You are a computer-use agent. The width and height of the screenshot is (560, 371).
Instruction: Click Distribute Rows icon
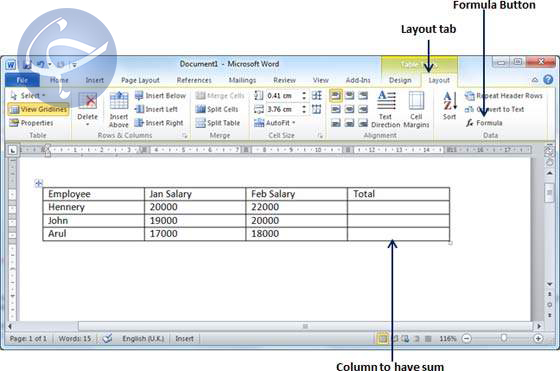[x=316, y=95]
